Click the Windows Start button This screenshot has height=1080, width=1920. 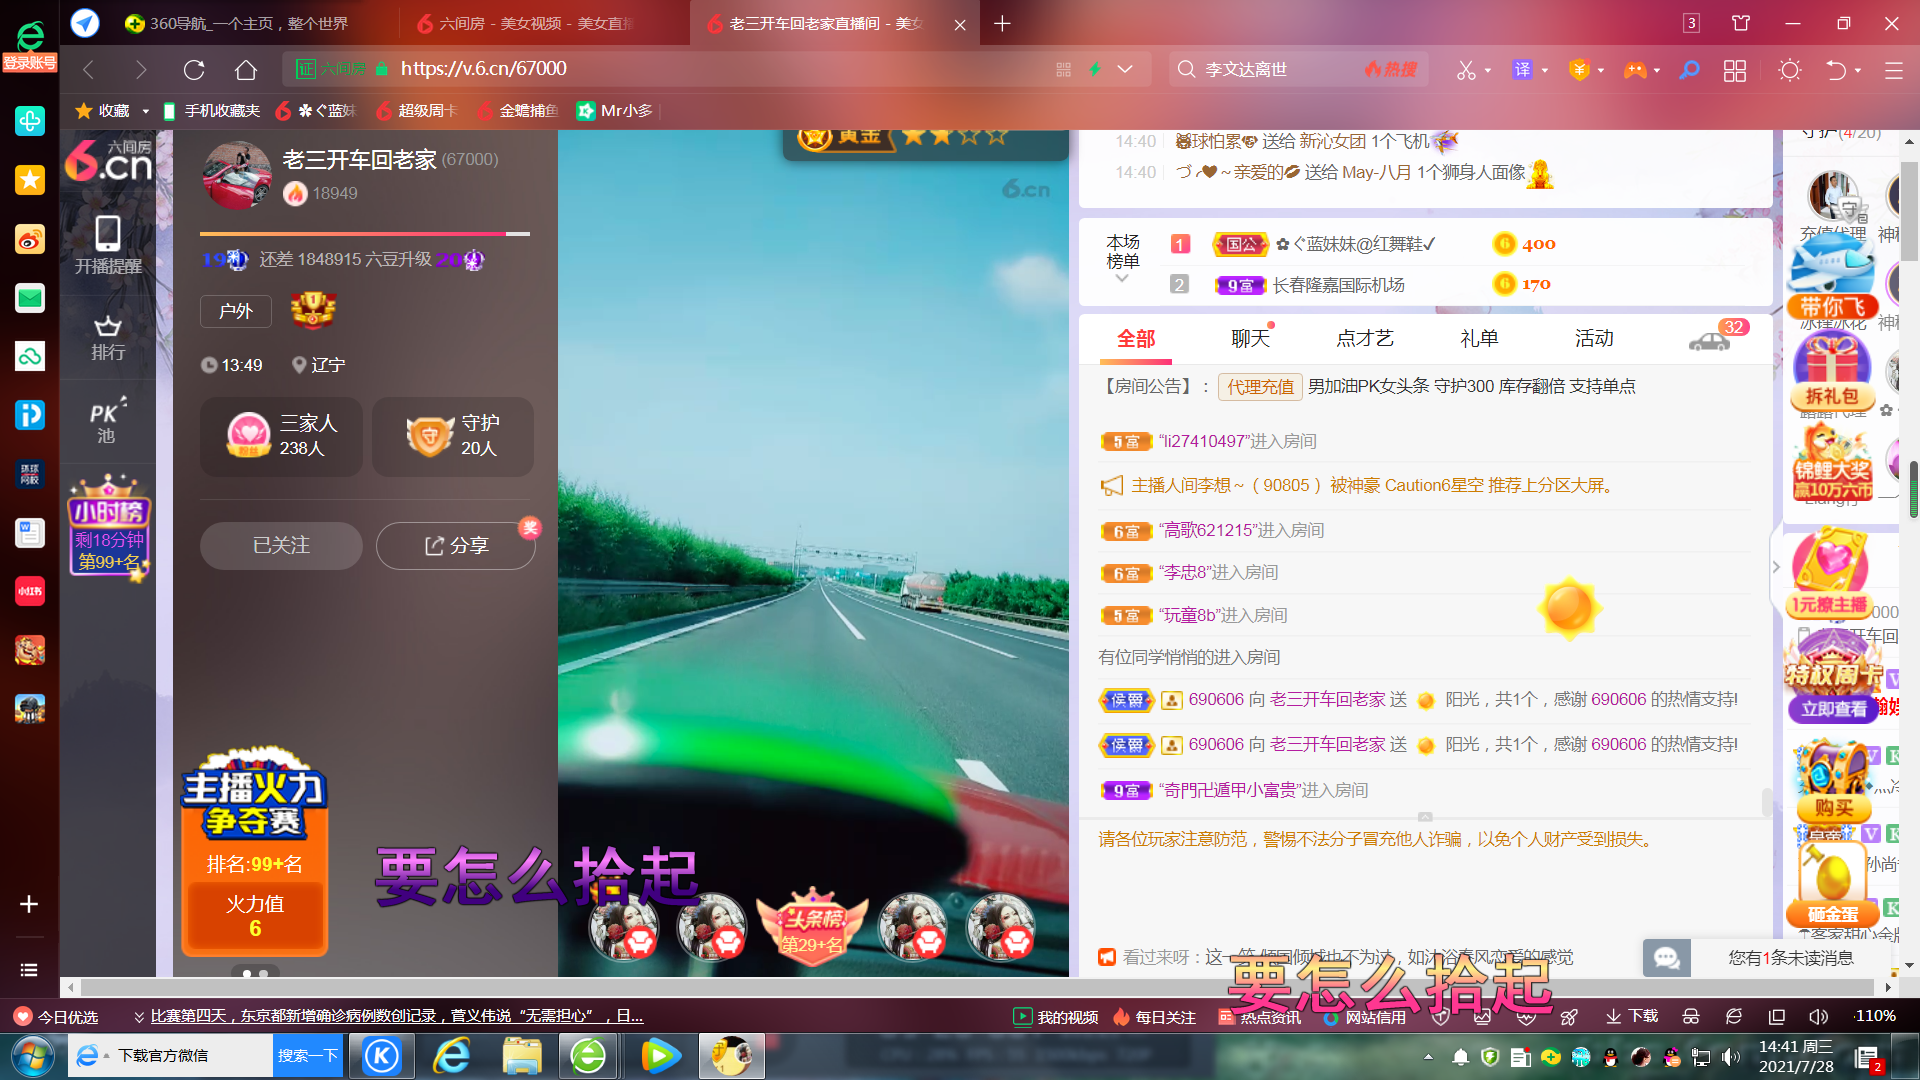point(32,1056)
